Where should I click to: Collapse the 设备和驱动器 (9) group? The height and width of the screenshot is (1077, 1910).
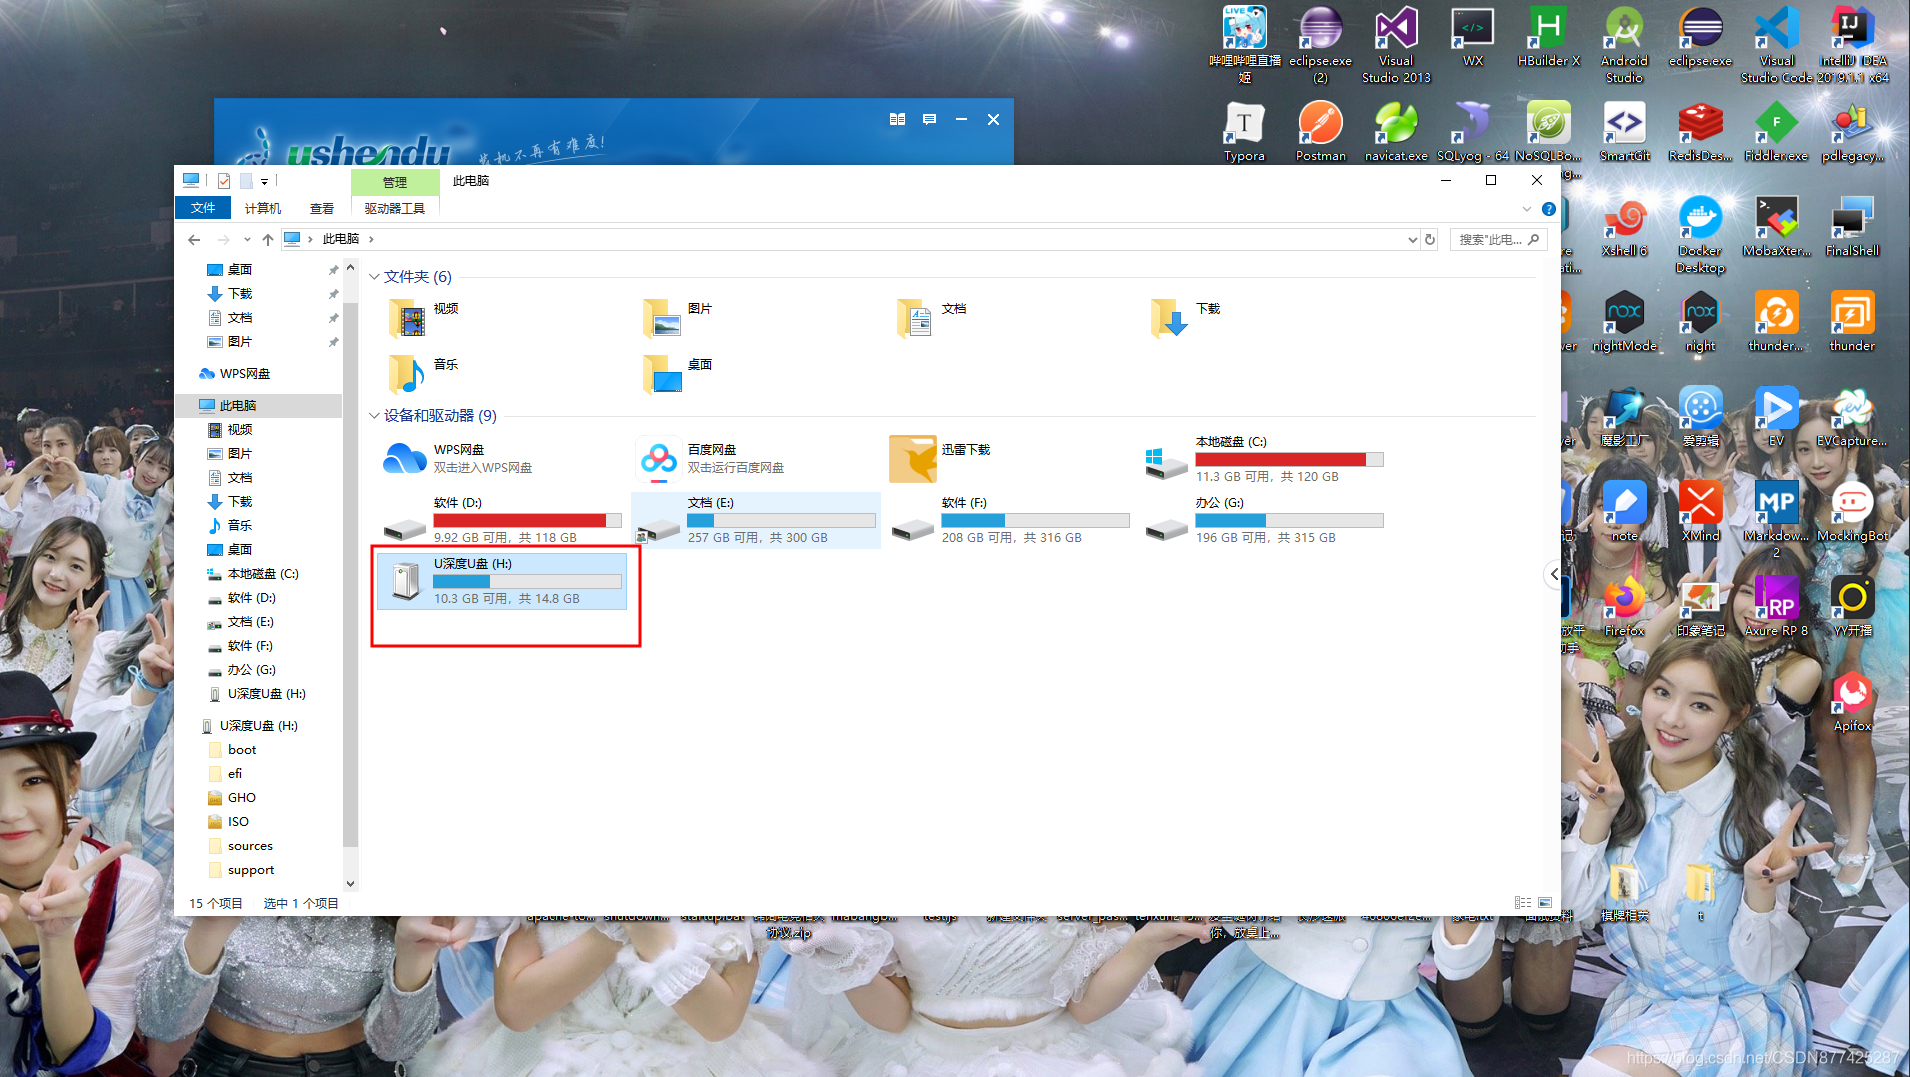[x=375, y=416]
